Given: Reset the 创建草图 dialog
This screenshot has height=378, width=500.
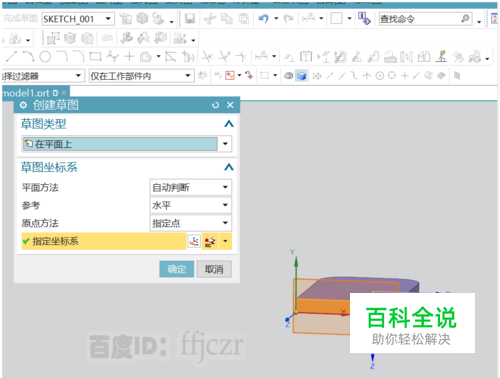Looking at the screenshot, I should [x=215, y=105].
